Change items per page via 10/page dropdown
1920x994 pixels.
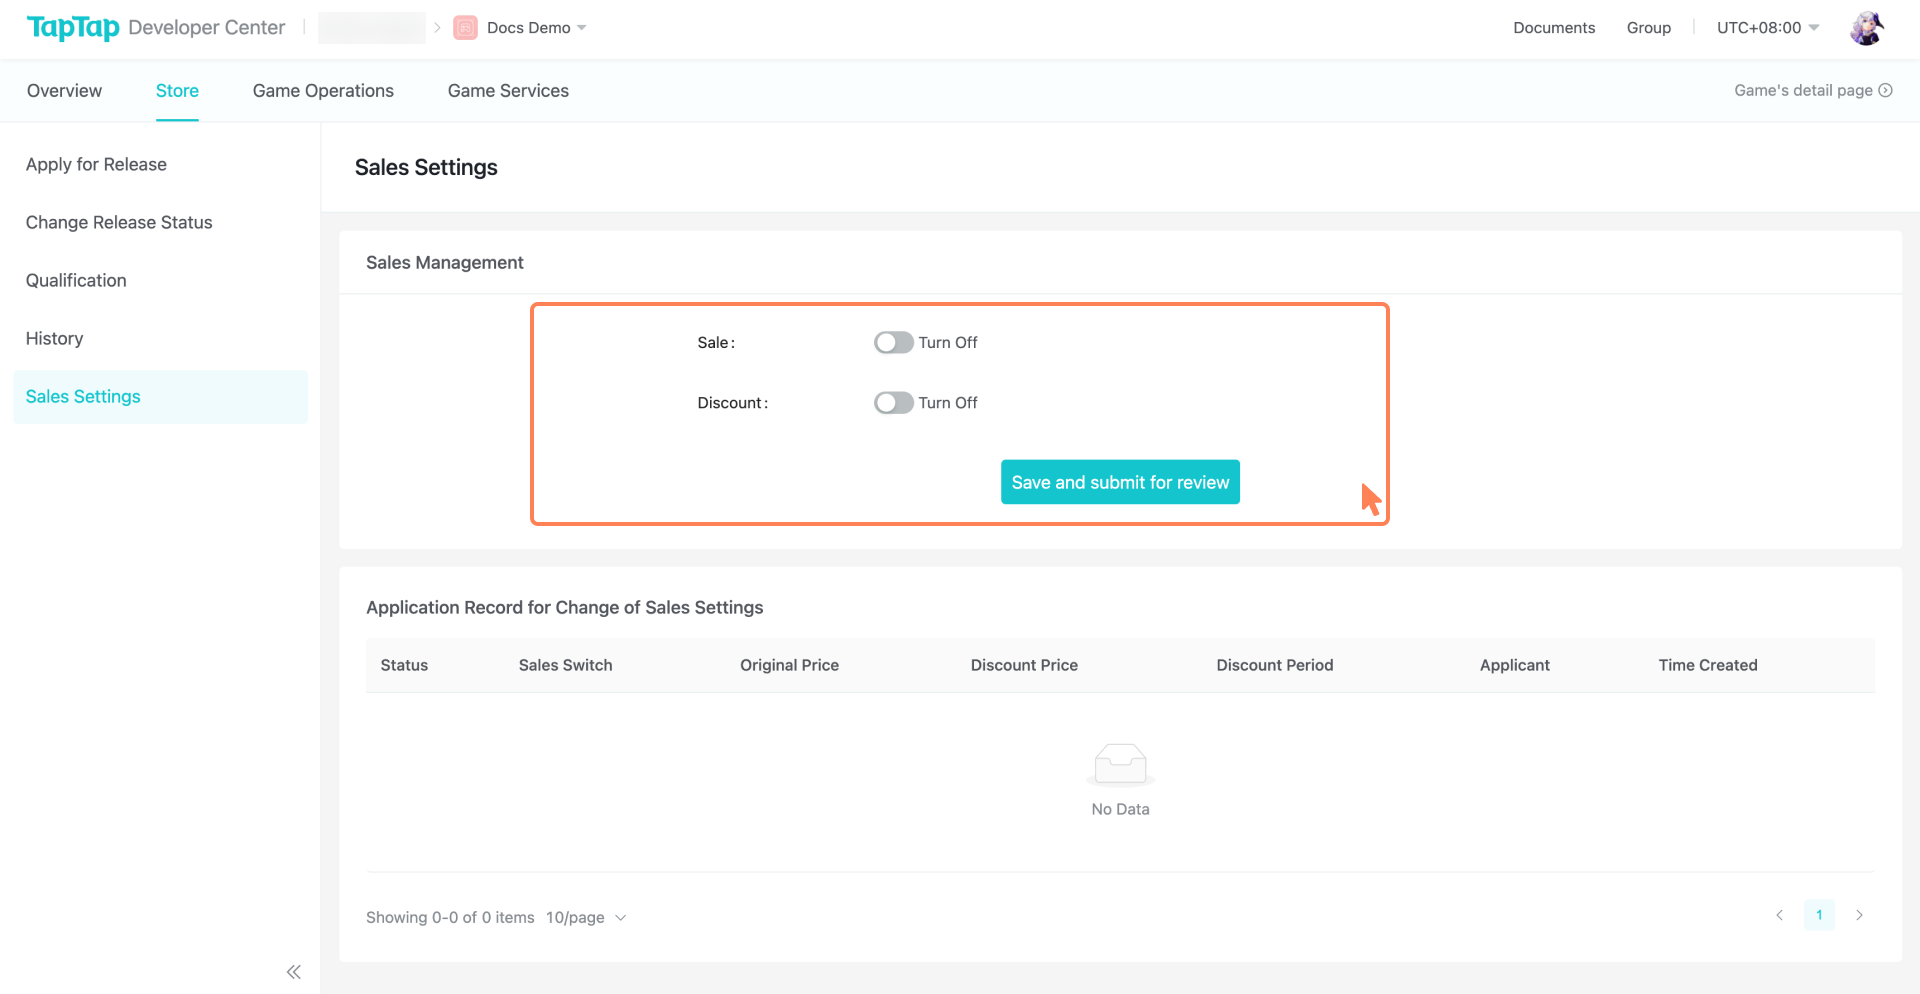(x=586, y=917)
